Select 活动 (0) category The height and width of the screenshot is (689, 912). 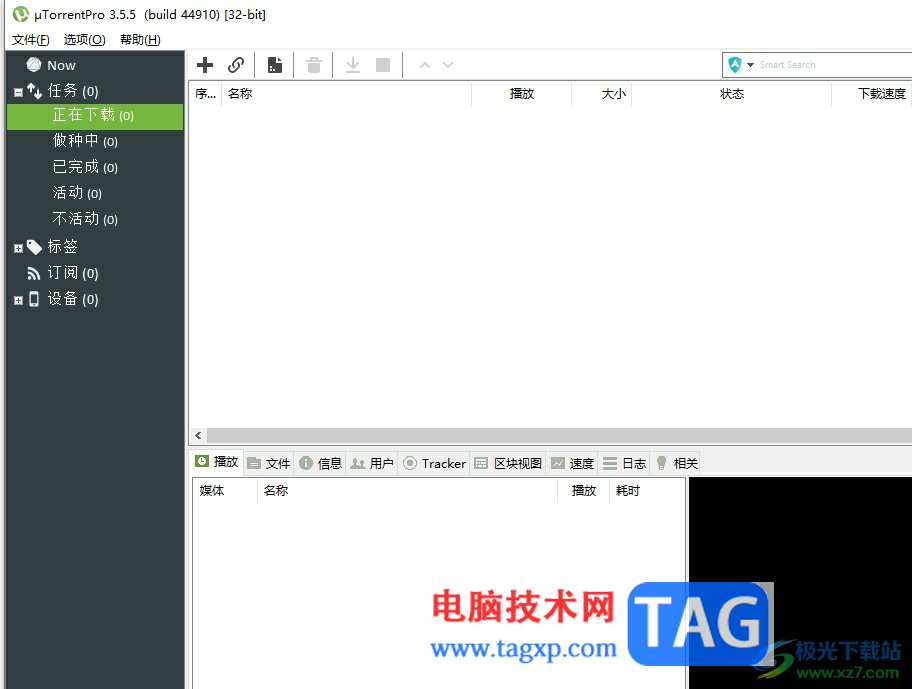coord(77,192)
